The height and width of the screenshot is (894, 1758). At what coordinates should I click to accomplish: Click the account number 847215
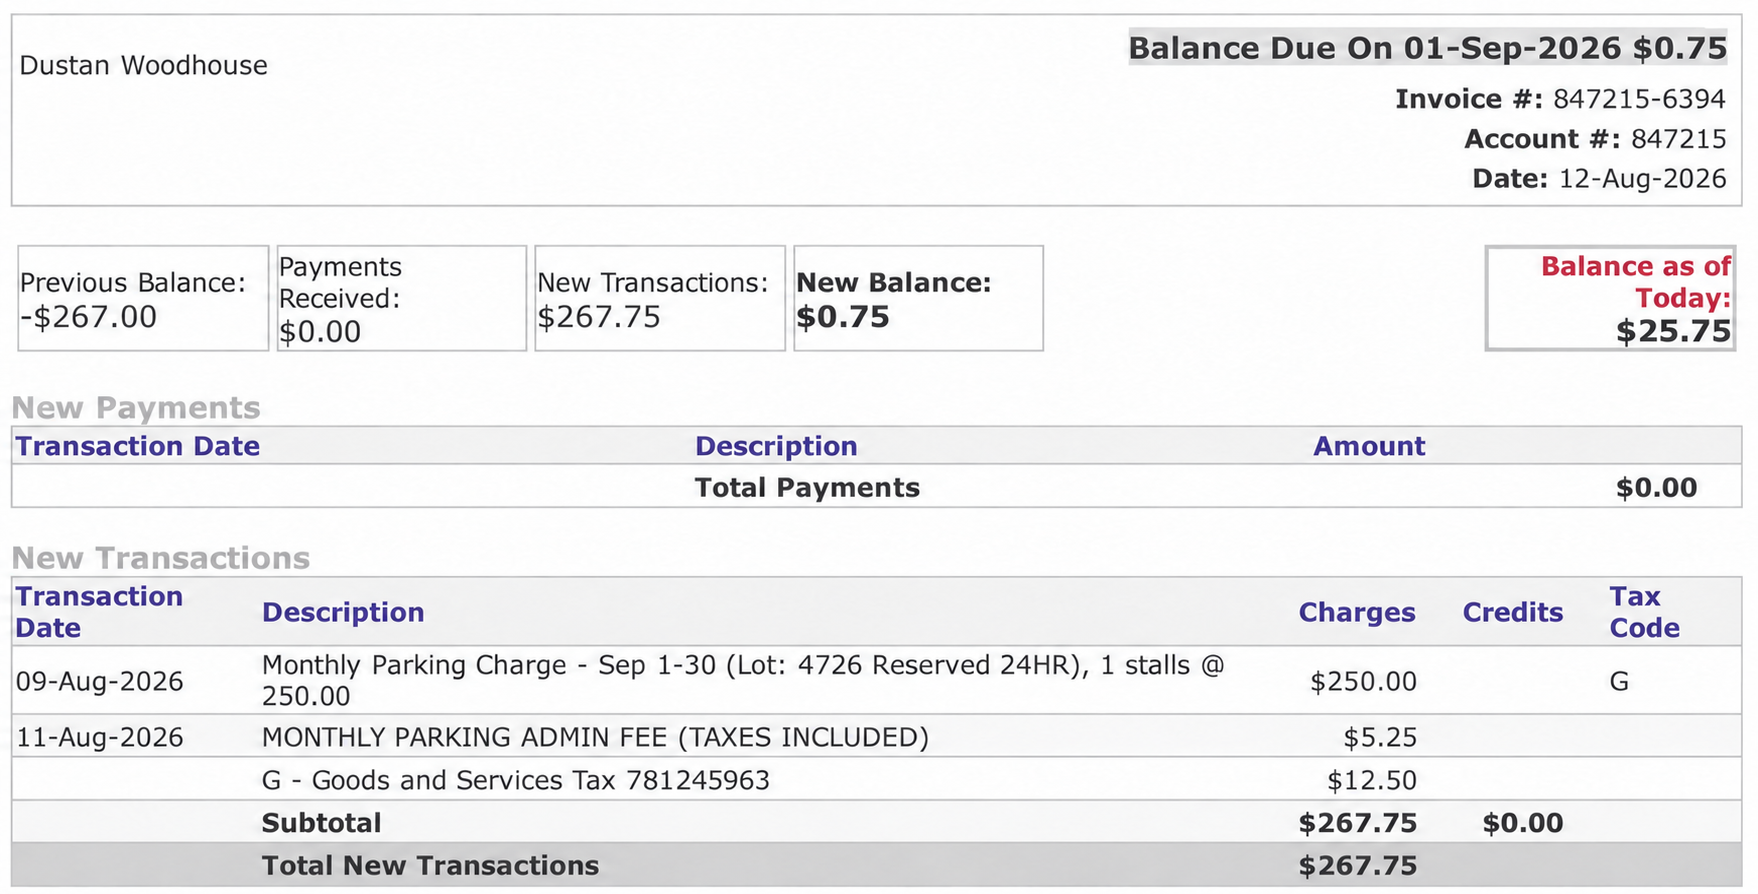click(1678, 139)
